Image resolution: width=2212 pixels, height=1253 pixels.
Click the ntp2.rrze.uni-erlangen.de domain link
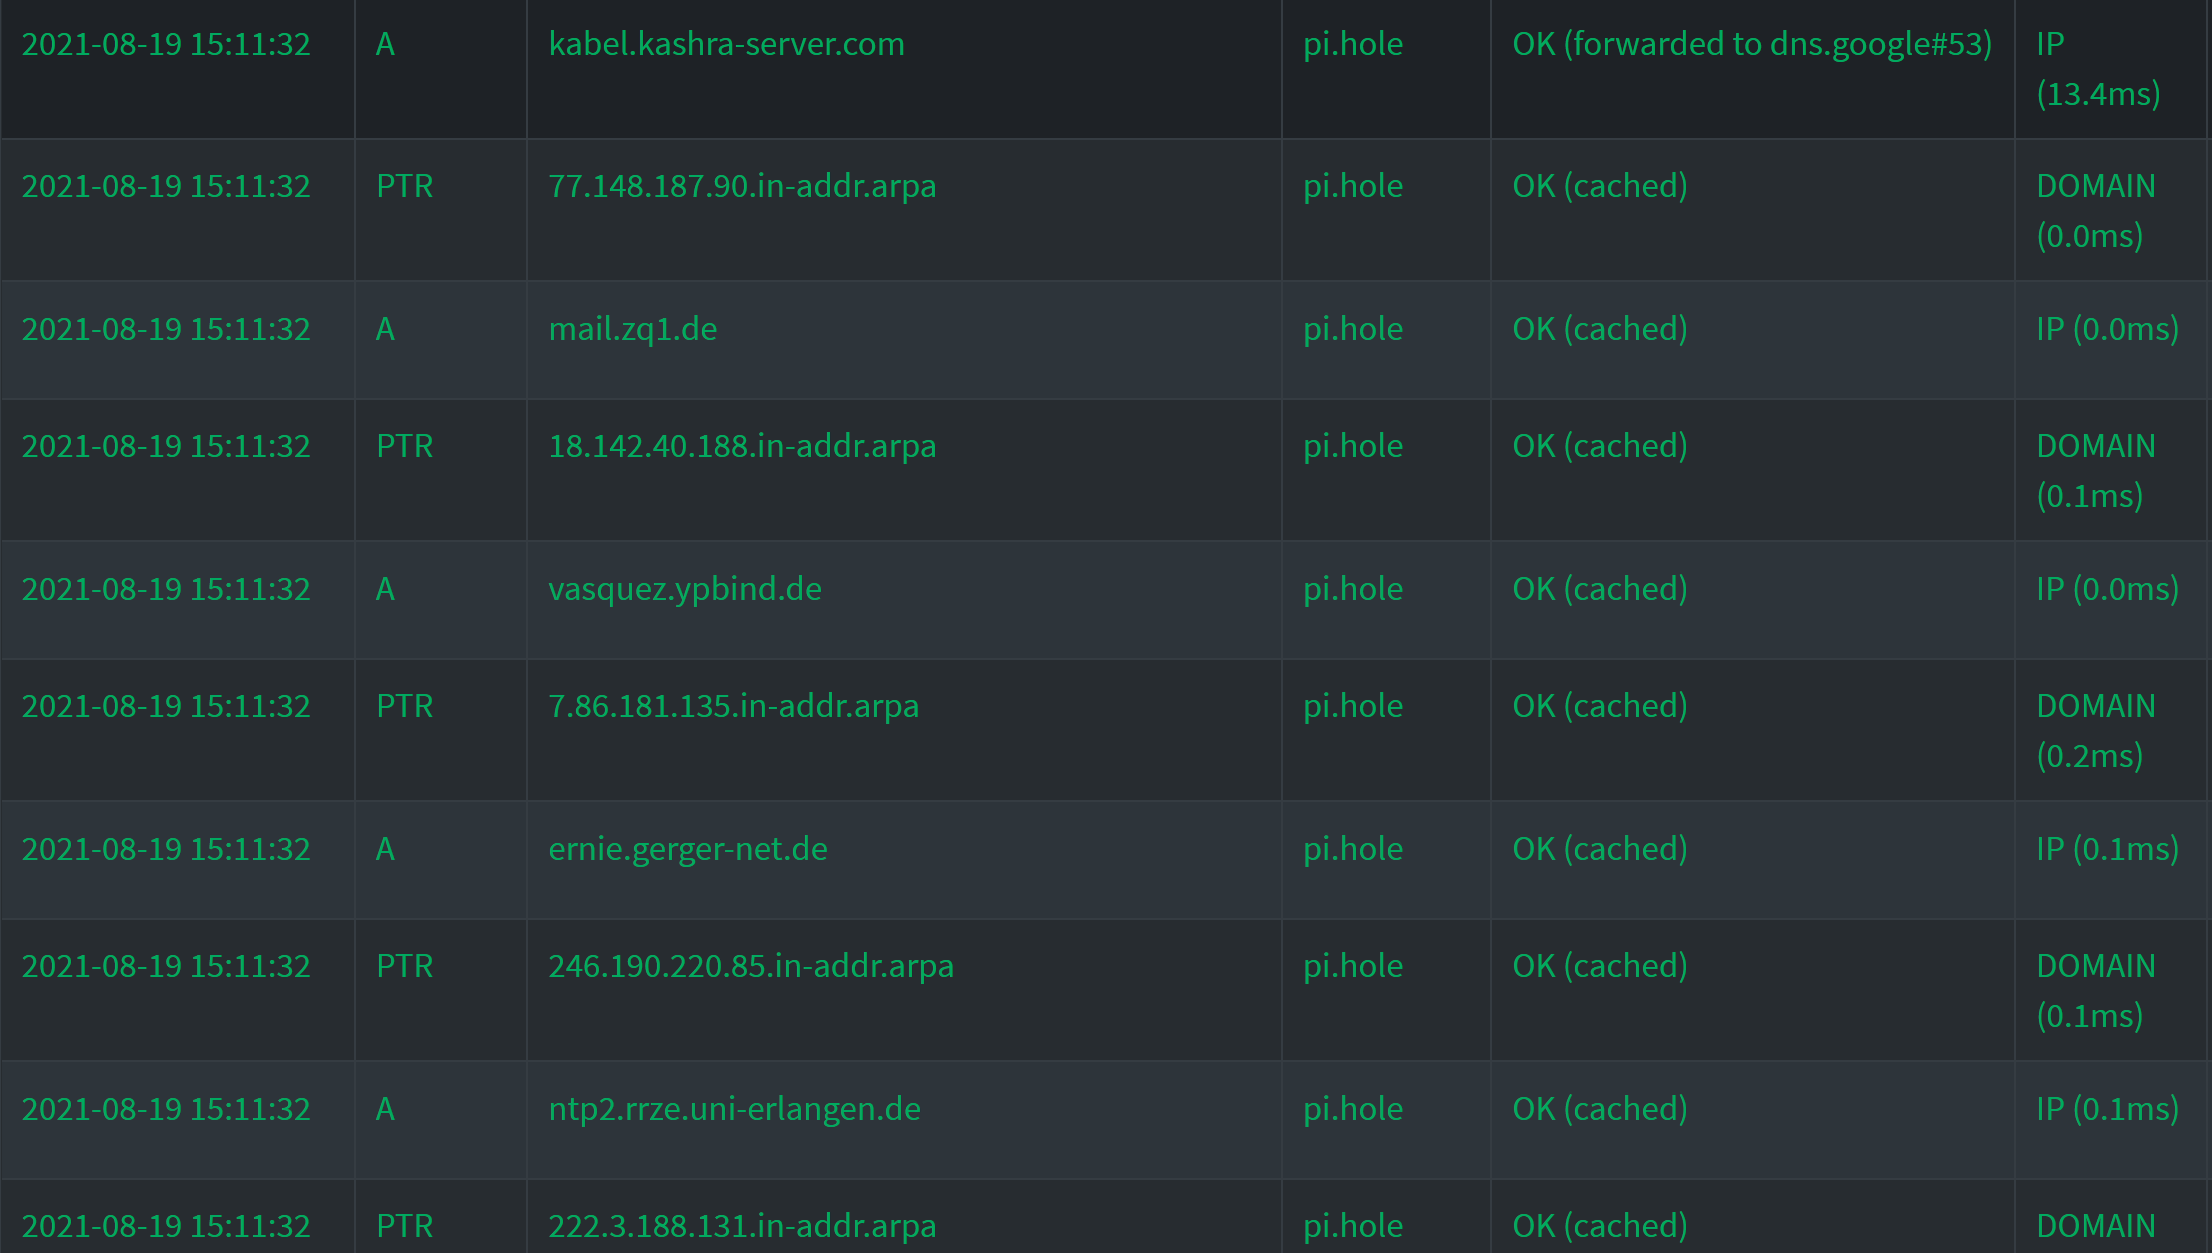pos(735,1108)
